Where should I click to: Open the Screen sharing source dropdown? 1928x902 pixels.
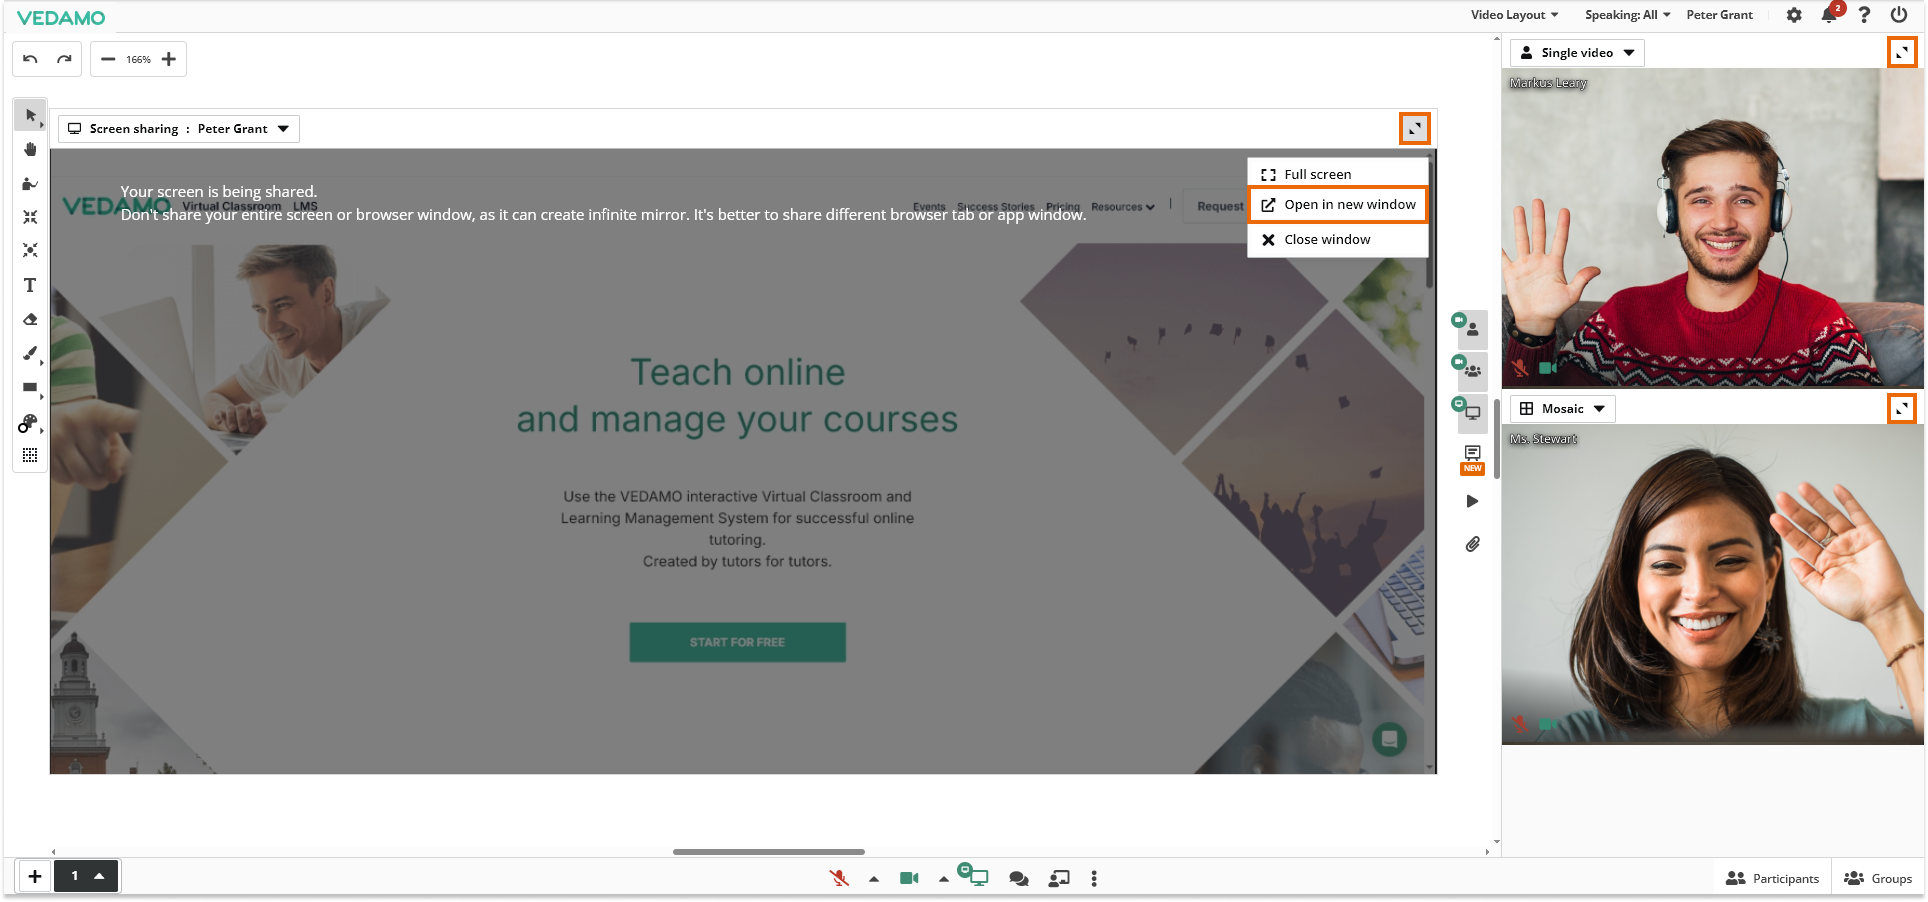179,129
